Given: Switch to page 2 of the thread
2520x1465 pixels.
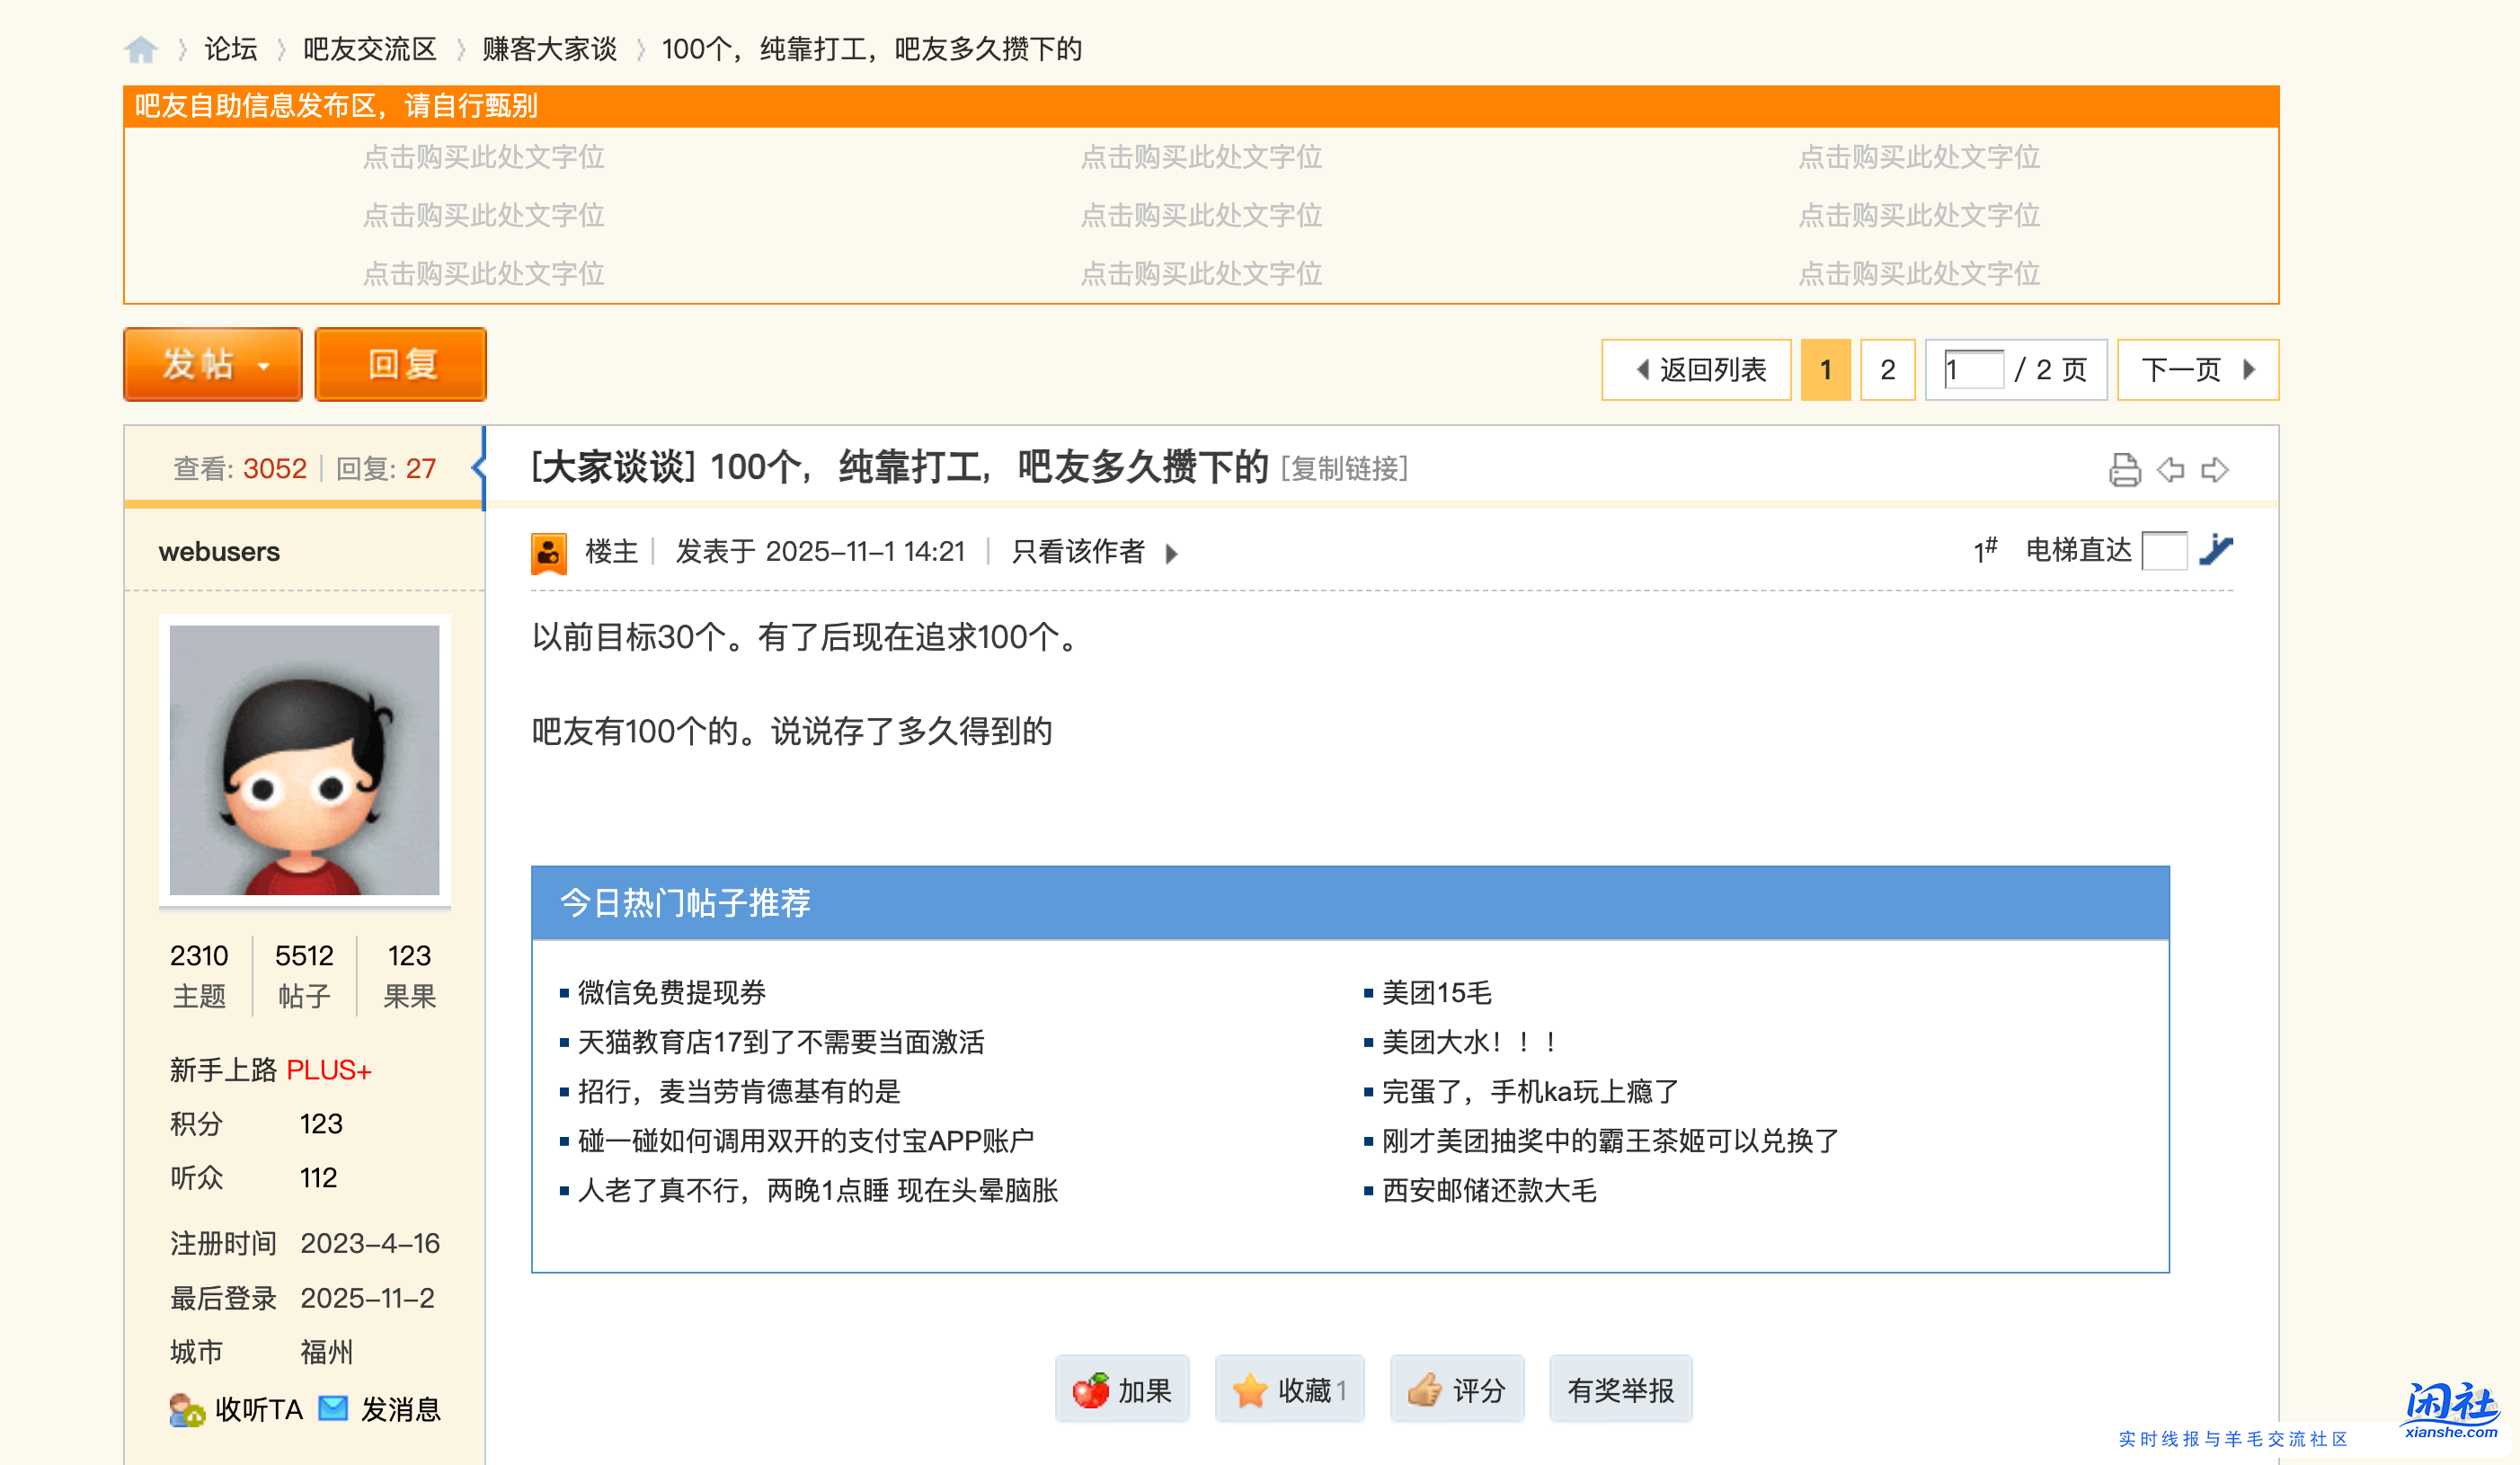Looking at the screenshot, I should [x=1887, y=369].
